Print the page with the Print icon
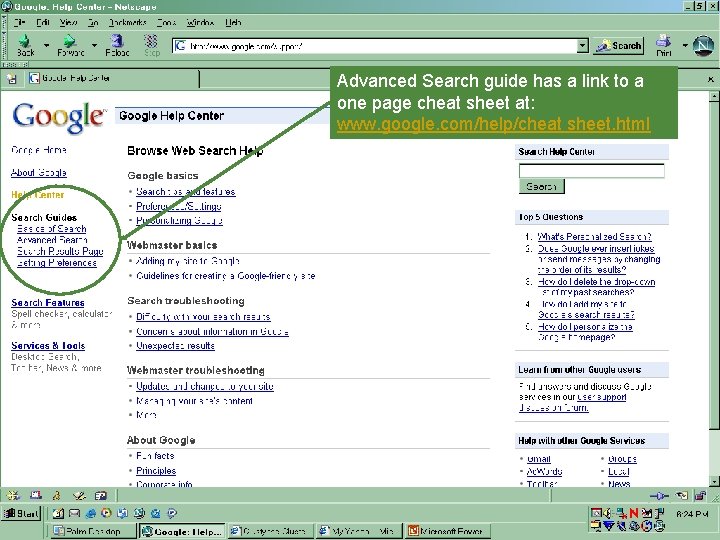The image size is (720, 540). (664, 45)
